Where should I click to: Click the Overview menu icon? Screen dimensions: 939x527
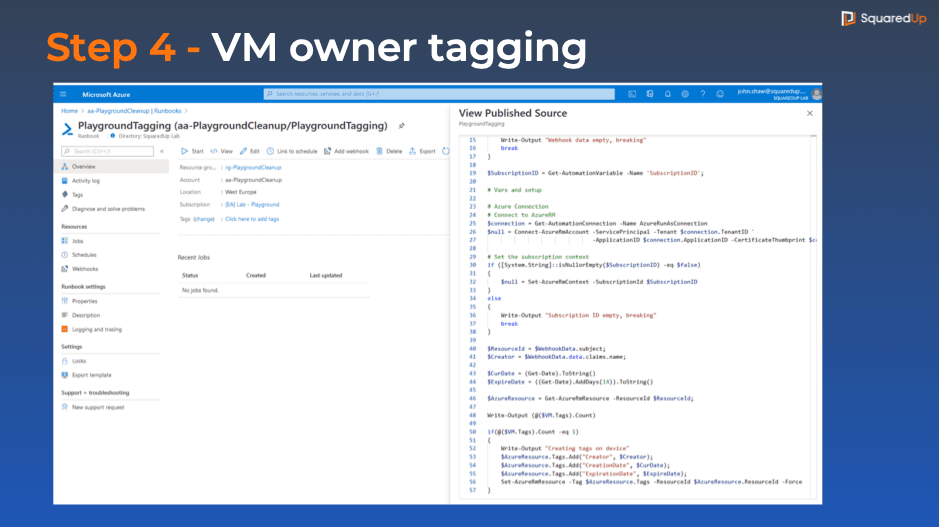(65, 166)
